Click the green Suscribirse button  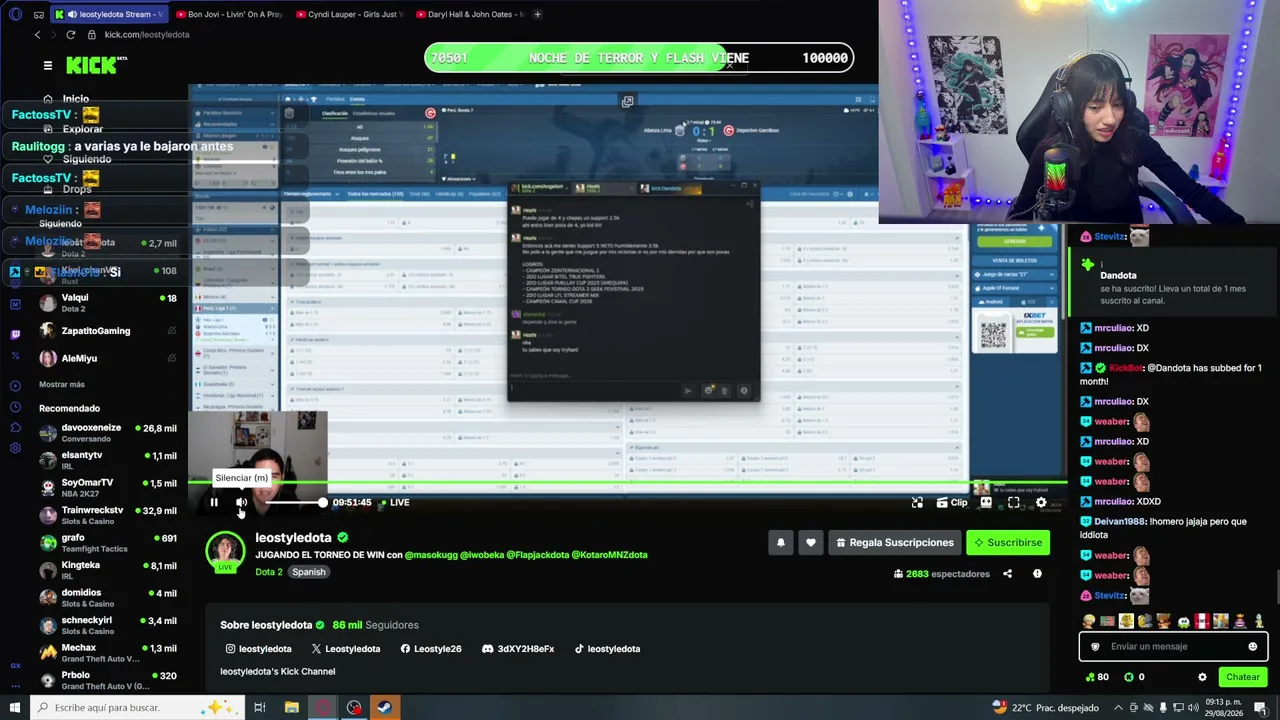point(1008,542)
